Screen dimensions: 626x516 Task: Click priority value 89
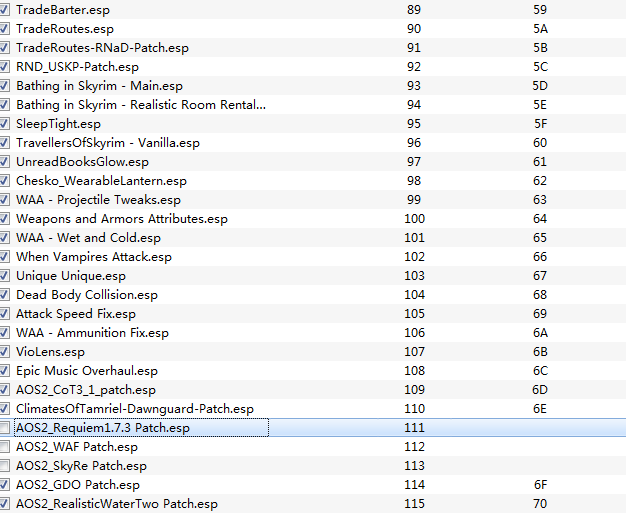414,10
